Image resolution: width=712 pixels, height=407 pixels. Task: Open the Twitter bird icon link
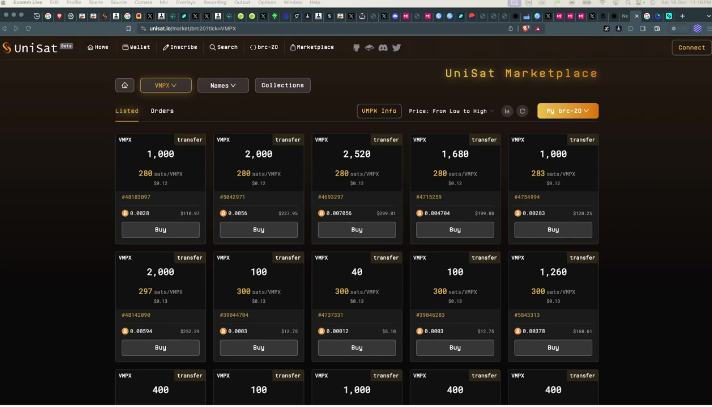396,48
